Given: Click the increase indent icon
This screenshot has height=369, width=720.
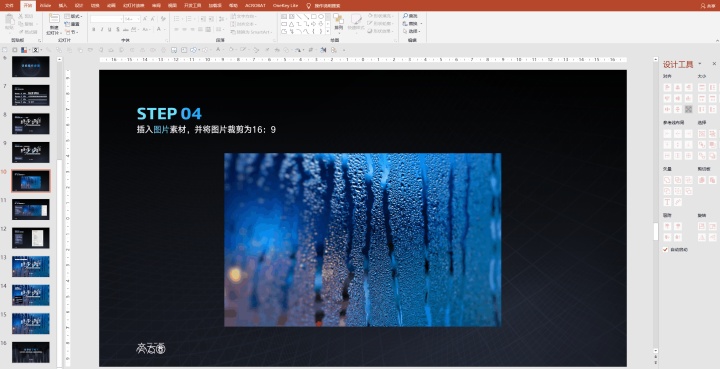Looking at the screenshot, I should pyautogui.click(x=211, y=19).
